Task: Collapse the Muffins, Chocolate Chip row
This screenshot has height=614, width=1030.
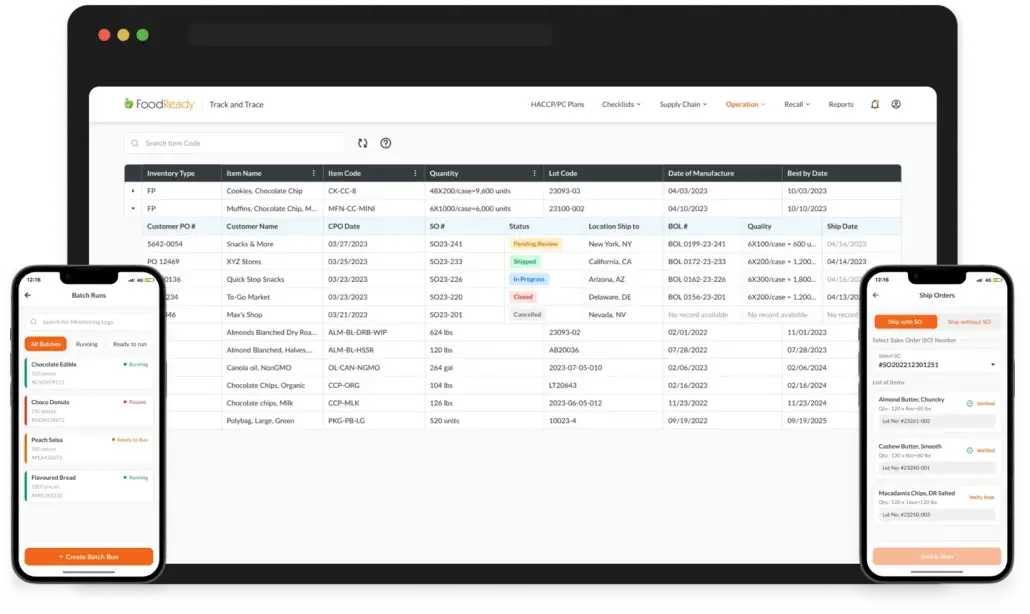Action: coord(134,209)
